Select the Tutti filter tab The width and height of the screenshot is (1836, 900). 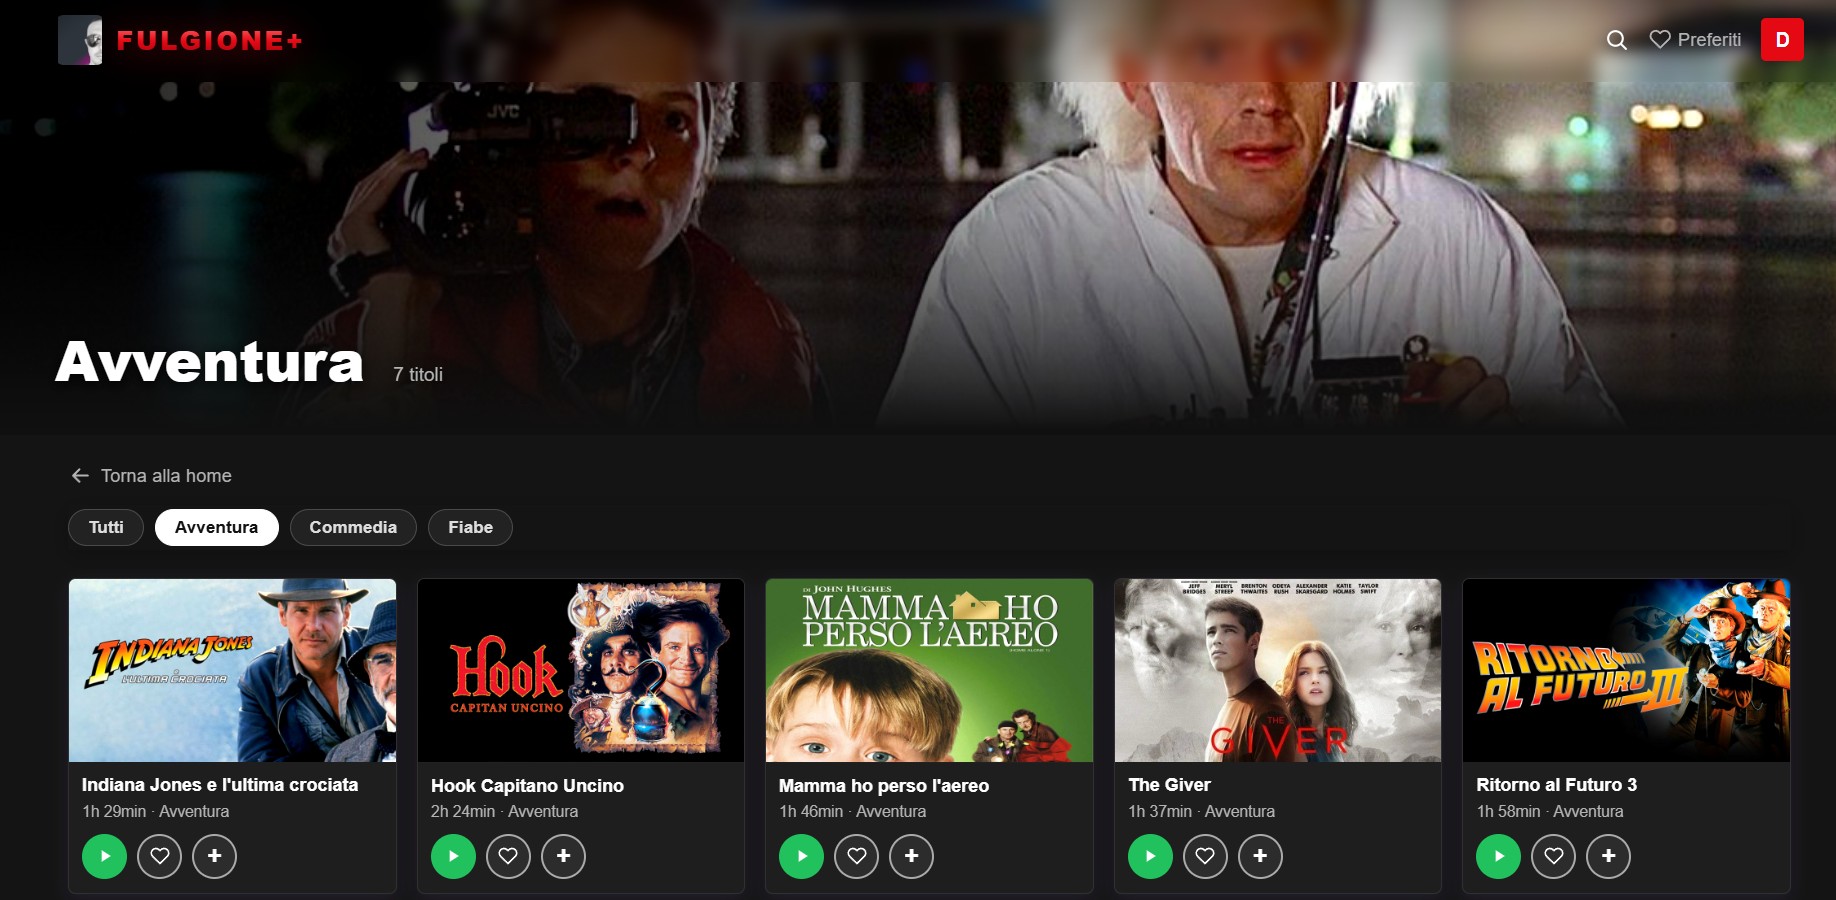pyautogui.click(x=106, y=527)
